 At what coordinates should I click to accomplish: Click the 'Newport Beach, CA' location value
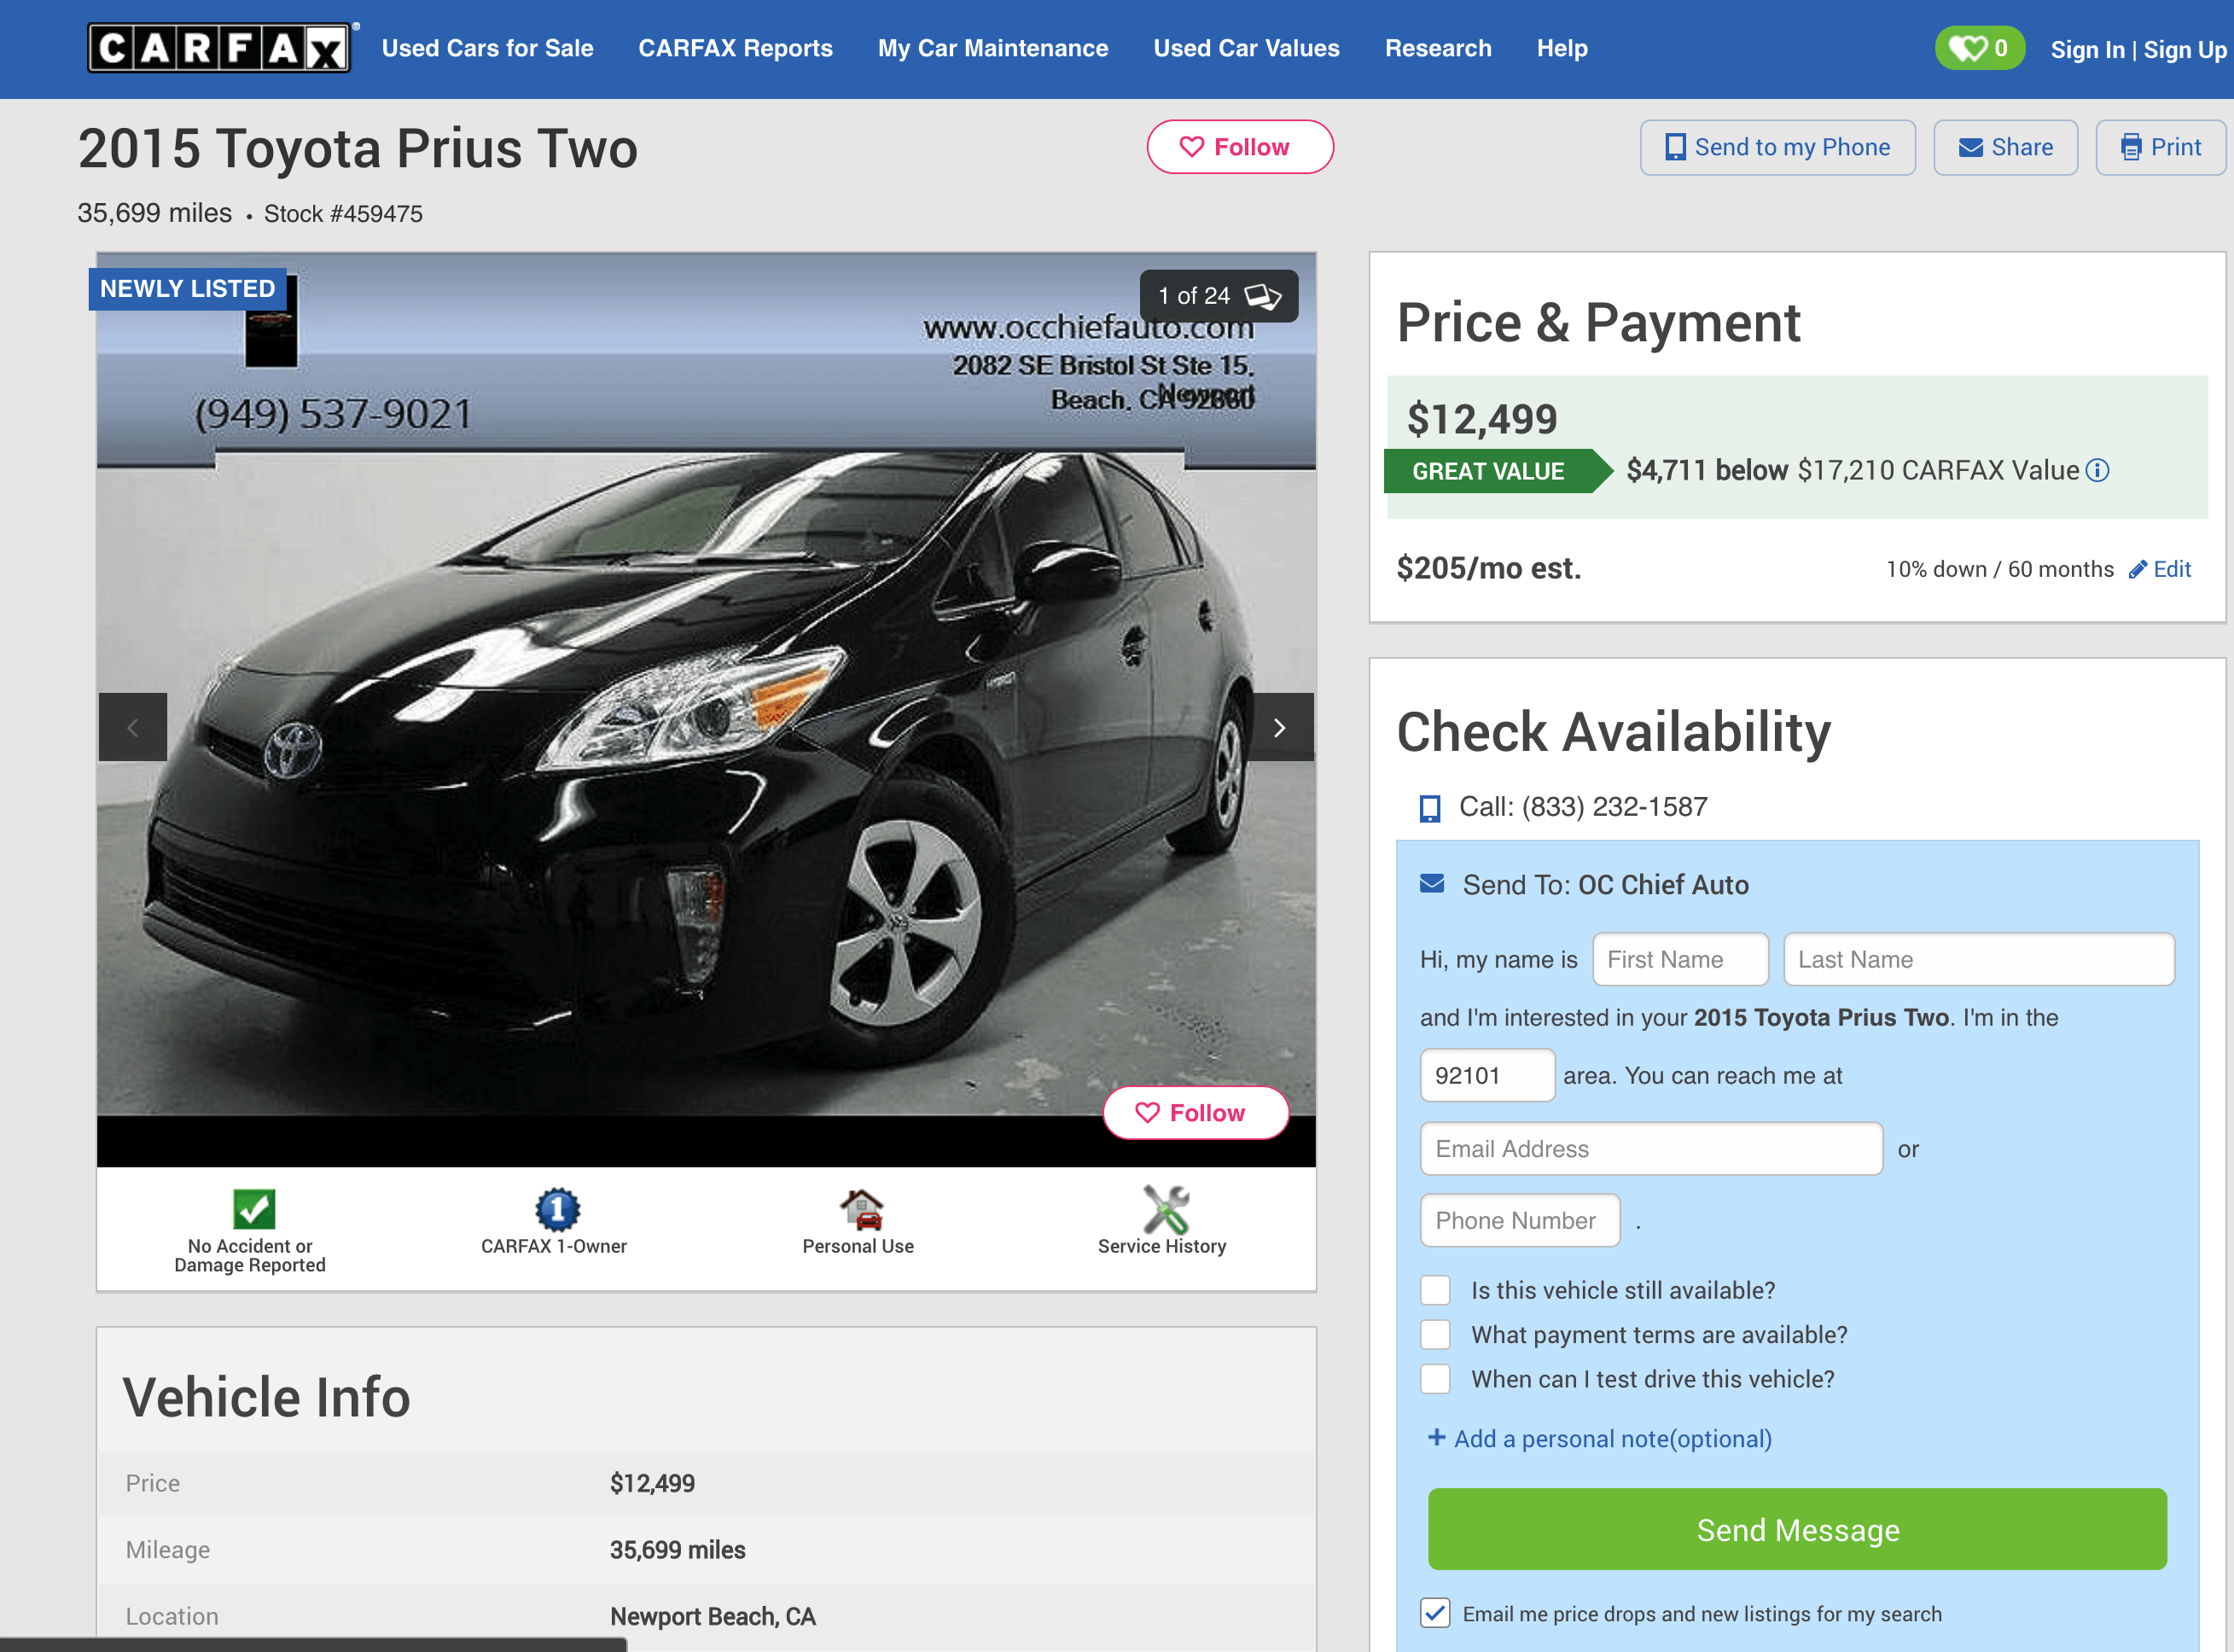click(712, 1616)
